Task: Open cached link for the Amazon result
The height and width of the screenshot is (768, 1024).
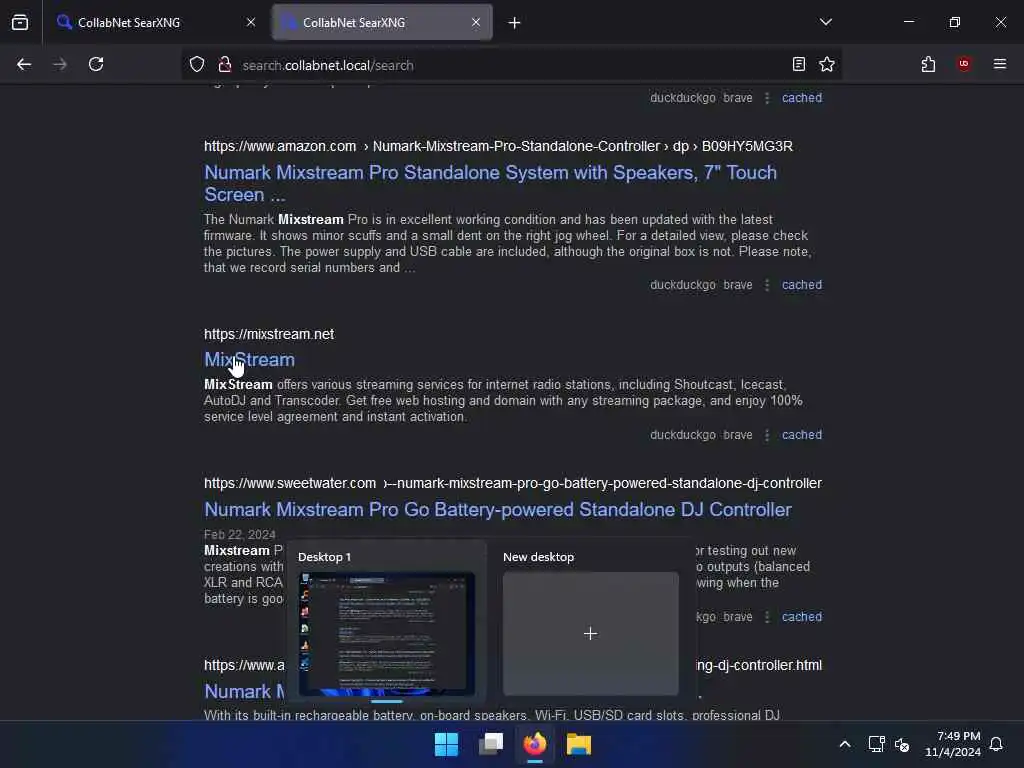Action: [802, 285]
